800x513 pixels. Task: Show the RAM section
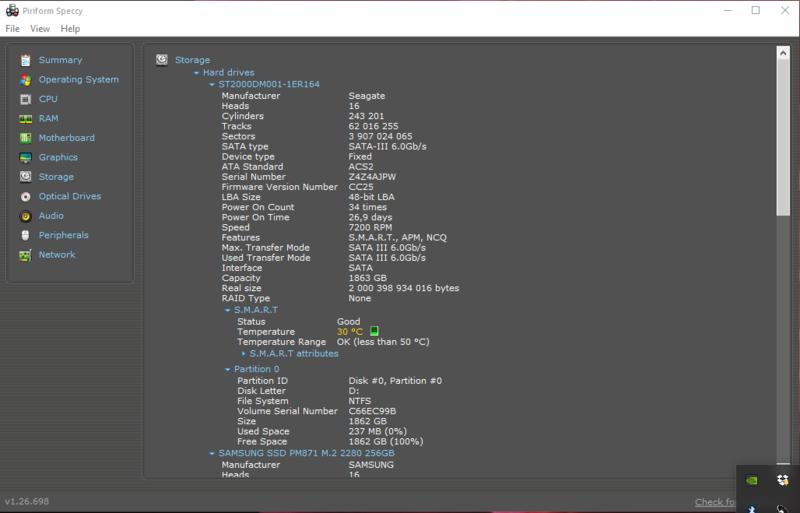coord(48,118)
